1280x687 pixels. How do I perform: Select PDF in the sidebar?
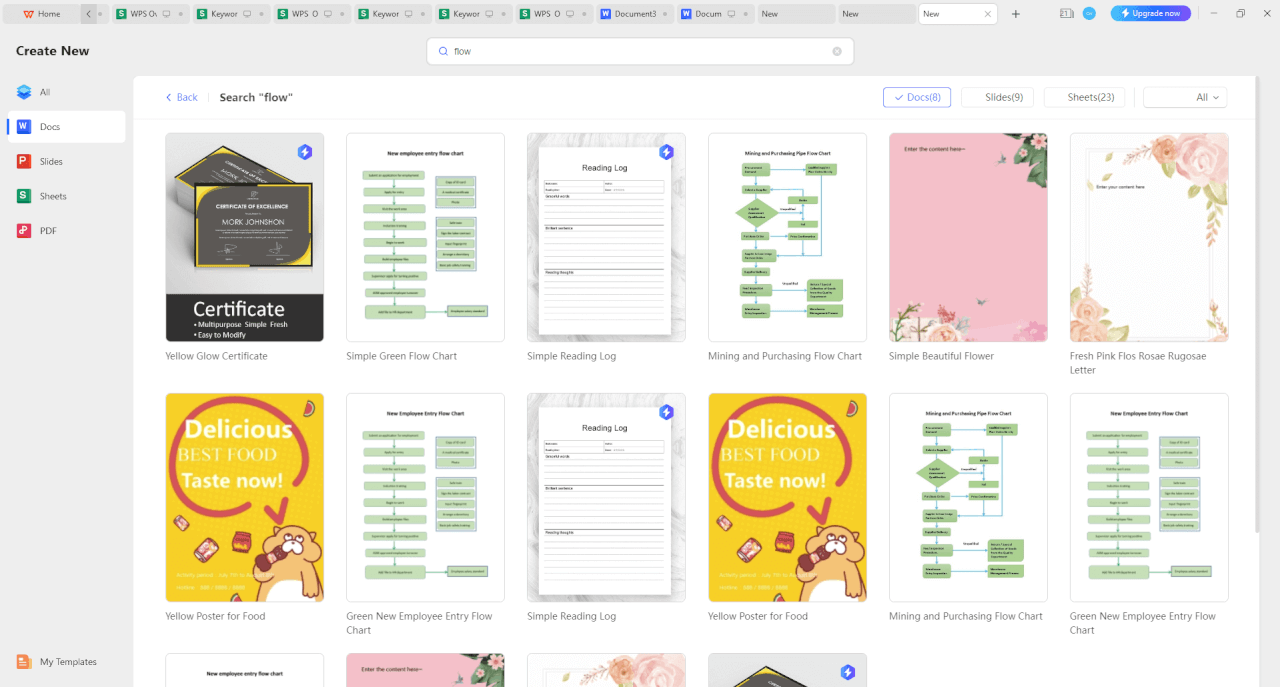pos(66,231)
